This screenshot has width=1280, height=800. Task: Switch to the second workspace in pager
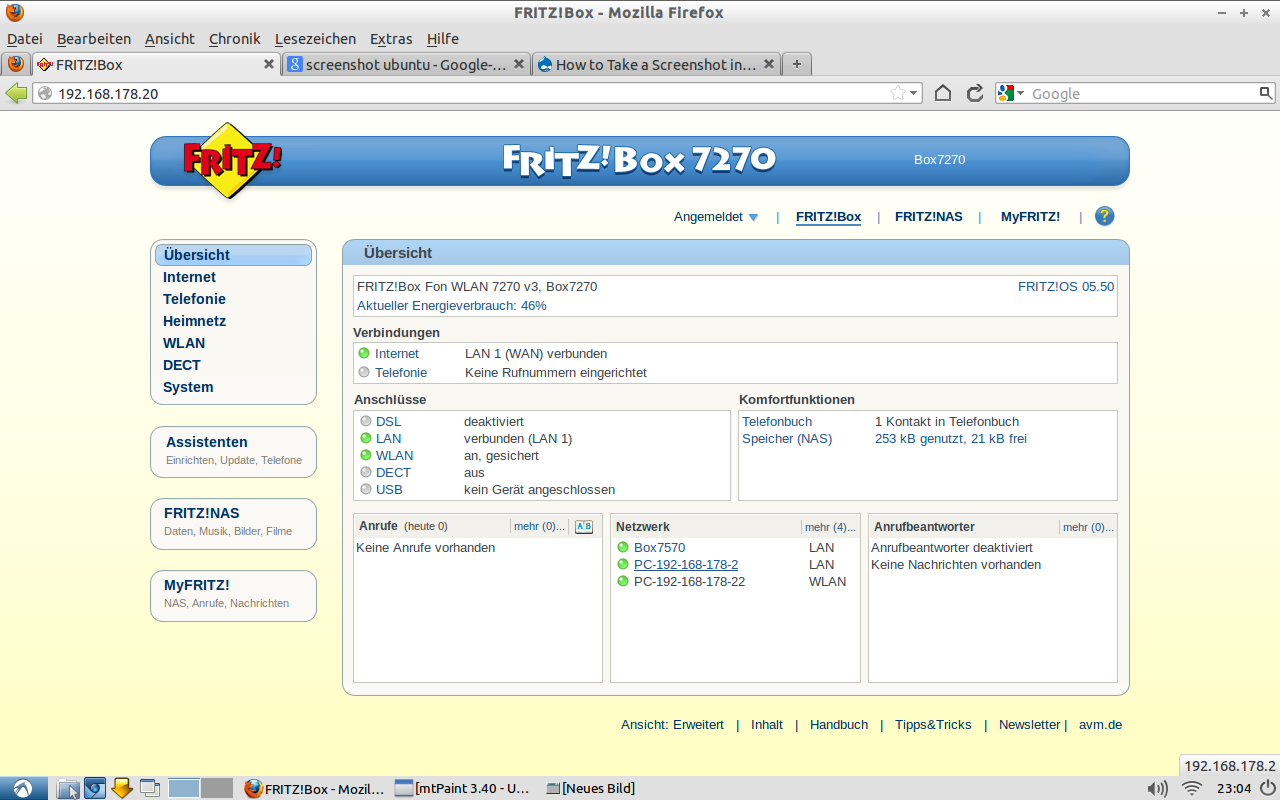point(217,788)
